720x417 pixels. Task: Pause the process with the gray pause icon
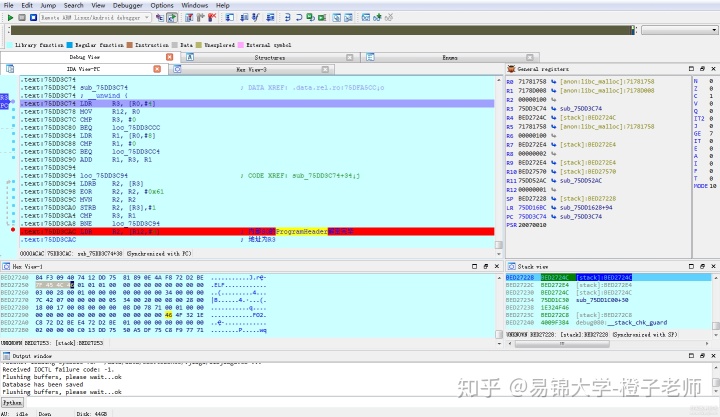pos(22,17)
